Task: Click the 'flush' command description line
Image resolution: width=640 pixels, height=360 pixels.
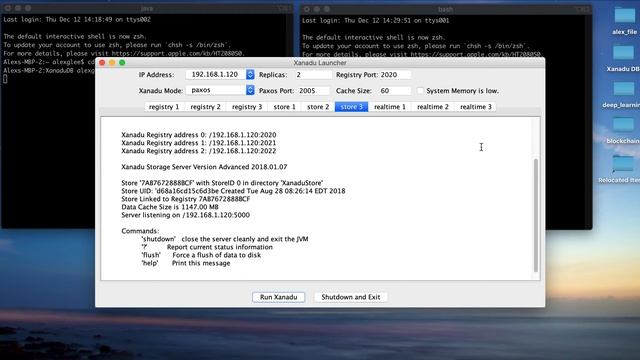Action: click(201, 255)
